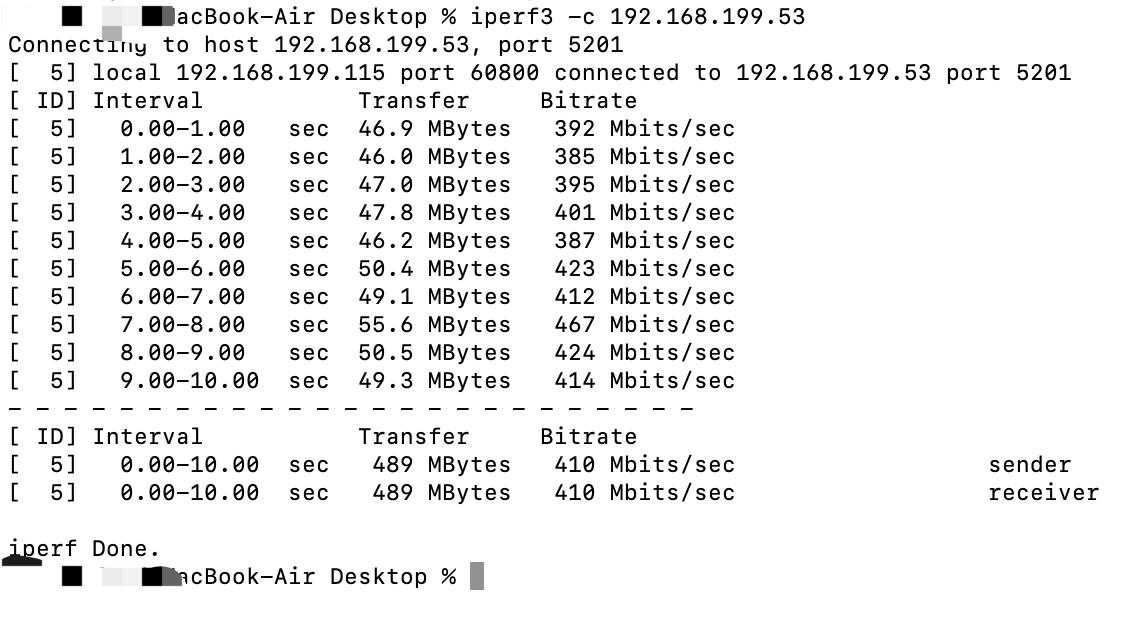
Task: Click port 60800 in the connection line
Action: (505, 73)
